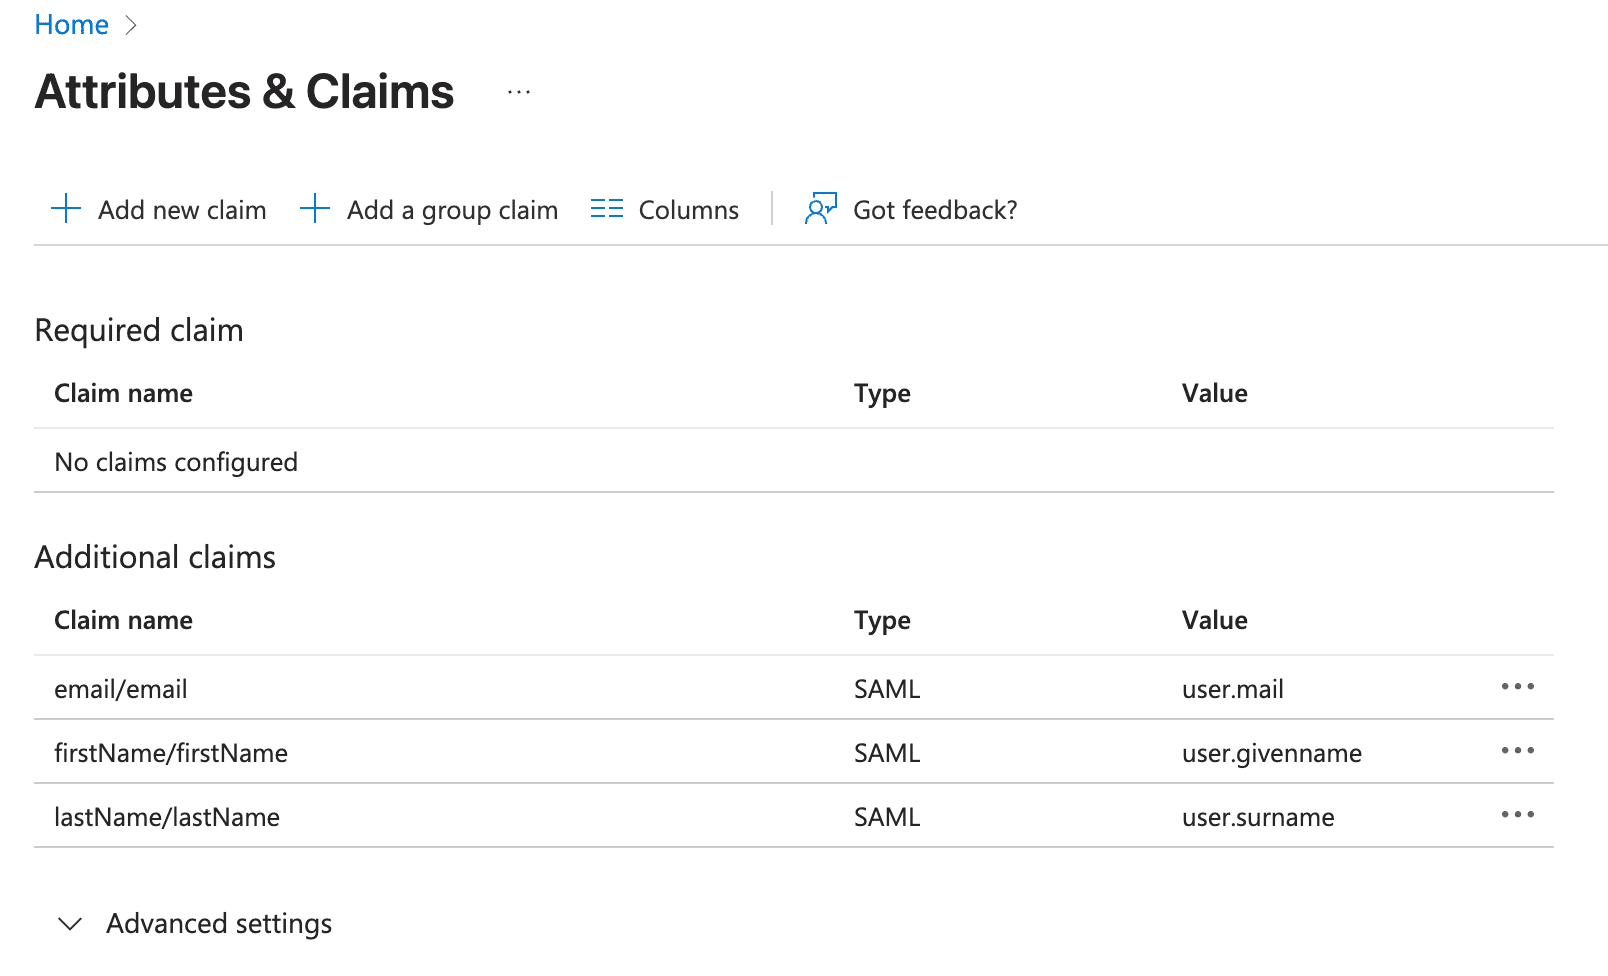Open the ellipsis menu beside Attributes & Claims title

point(518,92)
